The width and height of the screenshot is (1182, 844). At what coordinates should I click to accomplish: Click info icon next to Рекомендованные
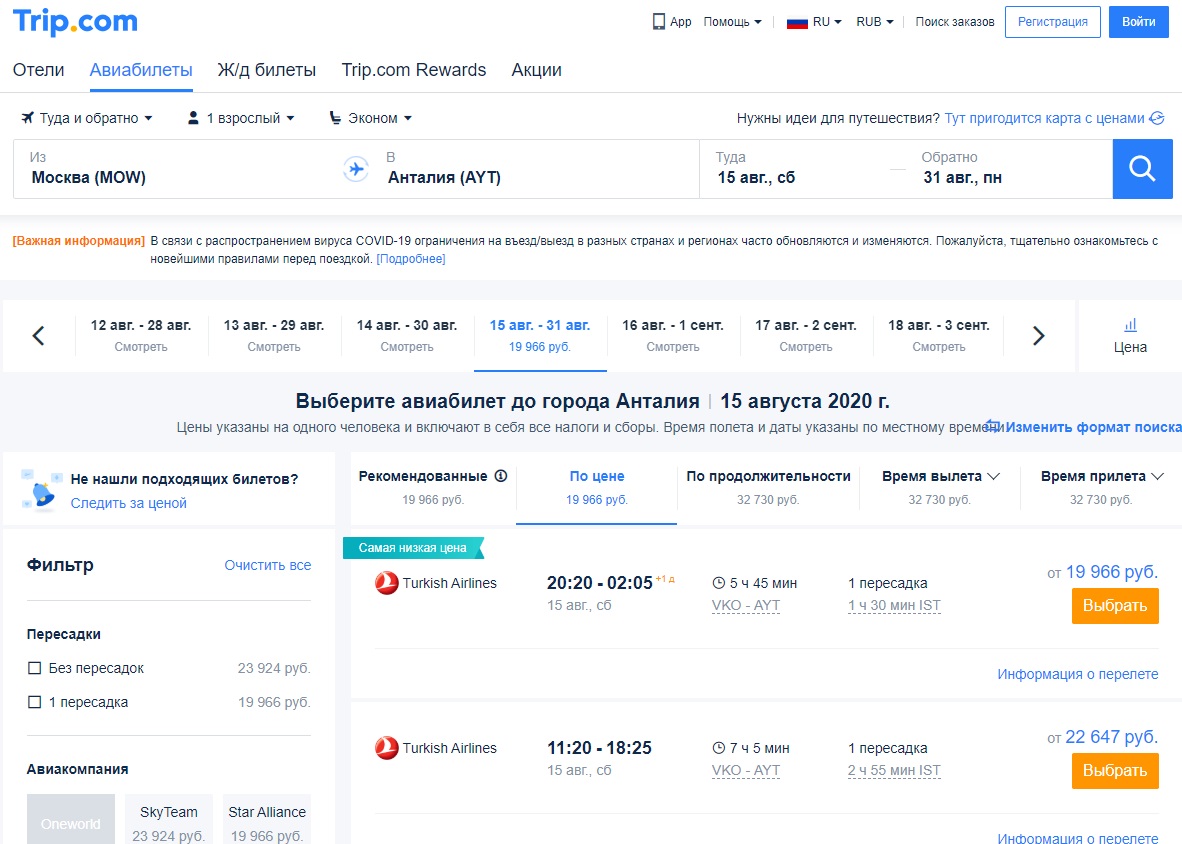(501, 476)
